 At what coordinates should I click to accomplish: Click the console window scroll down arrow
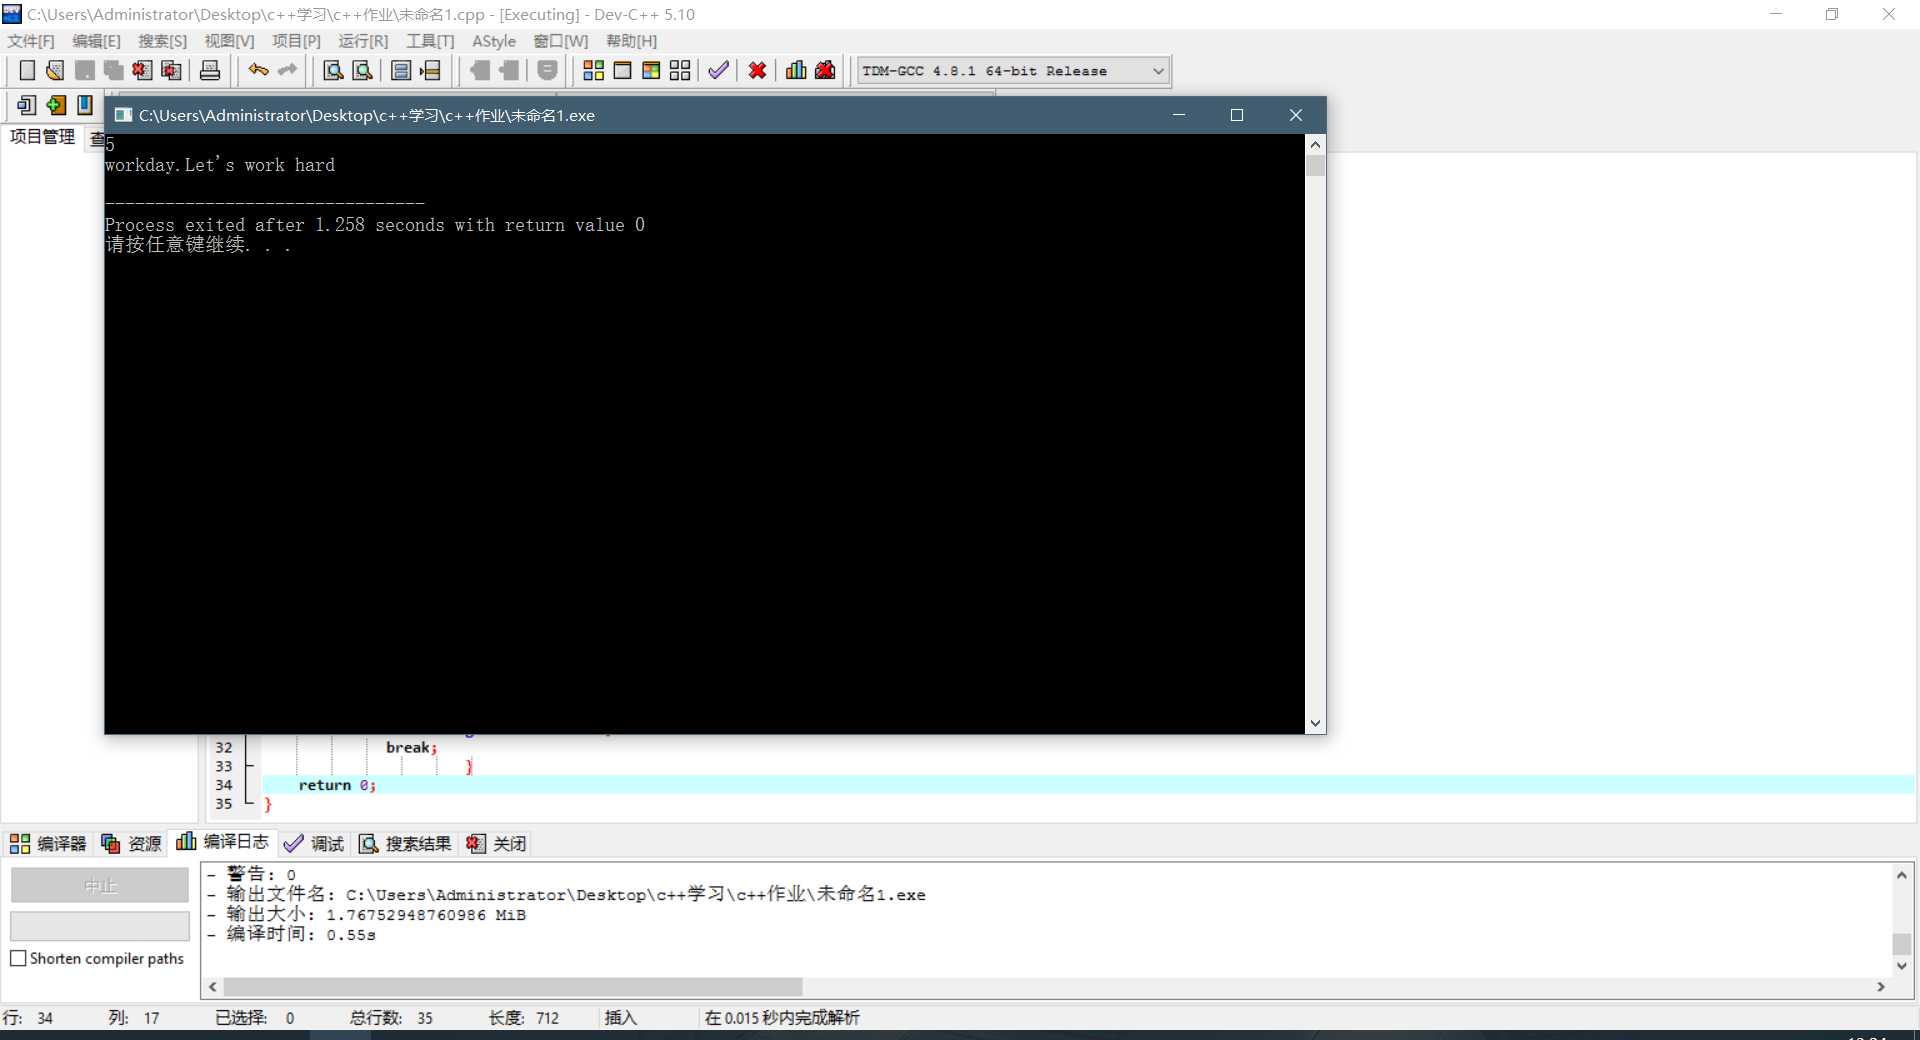pos(1315,723)
